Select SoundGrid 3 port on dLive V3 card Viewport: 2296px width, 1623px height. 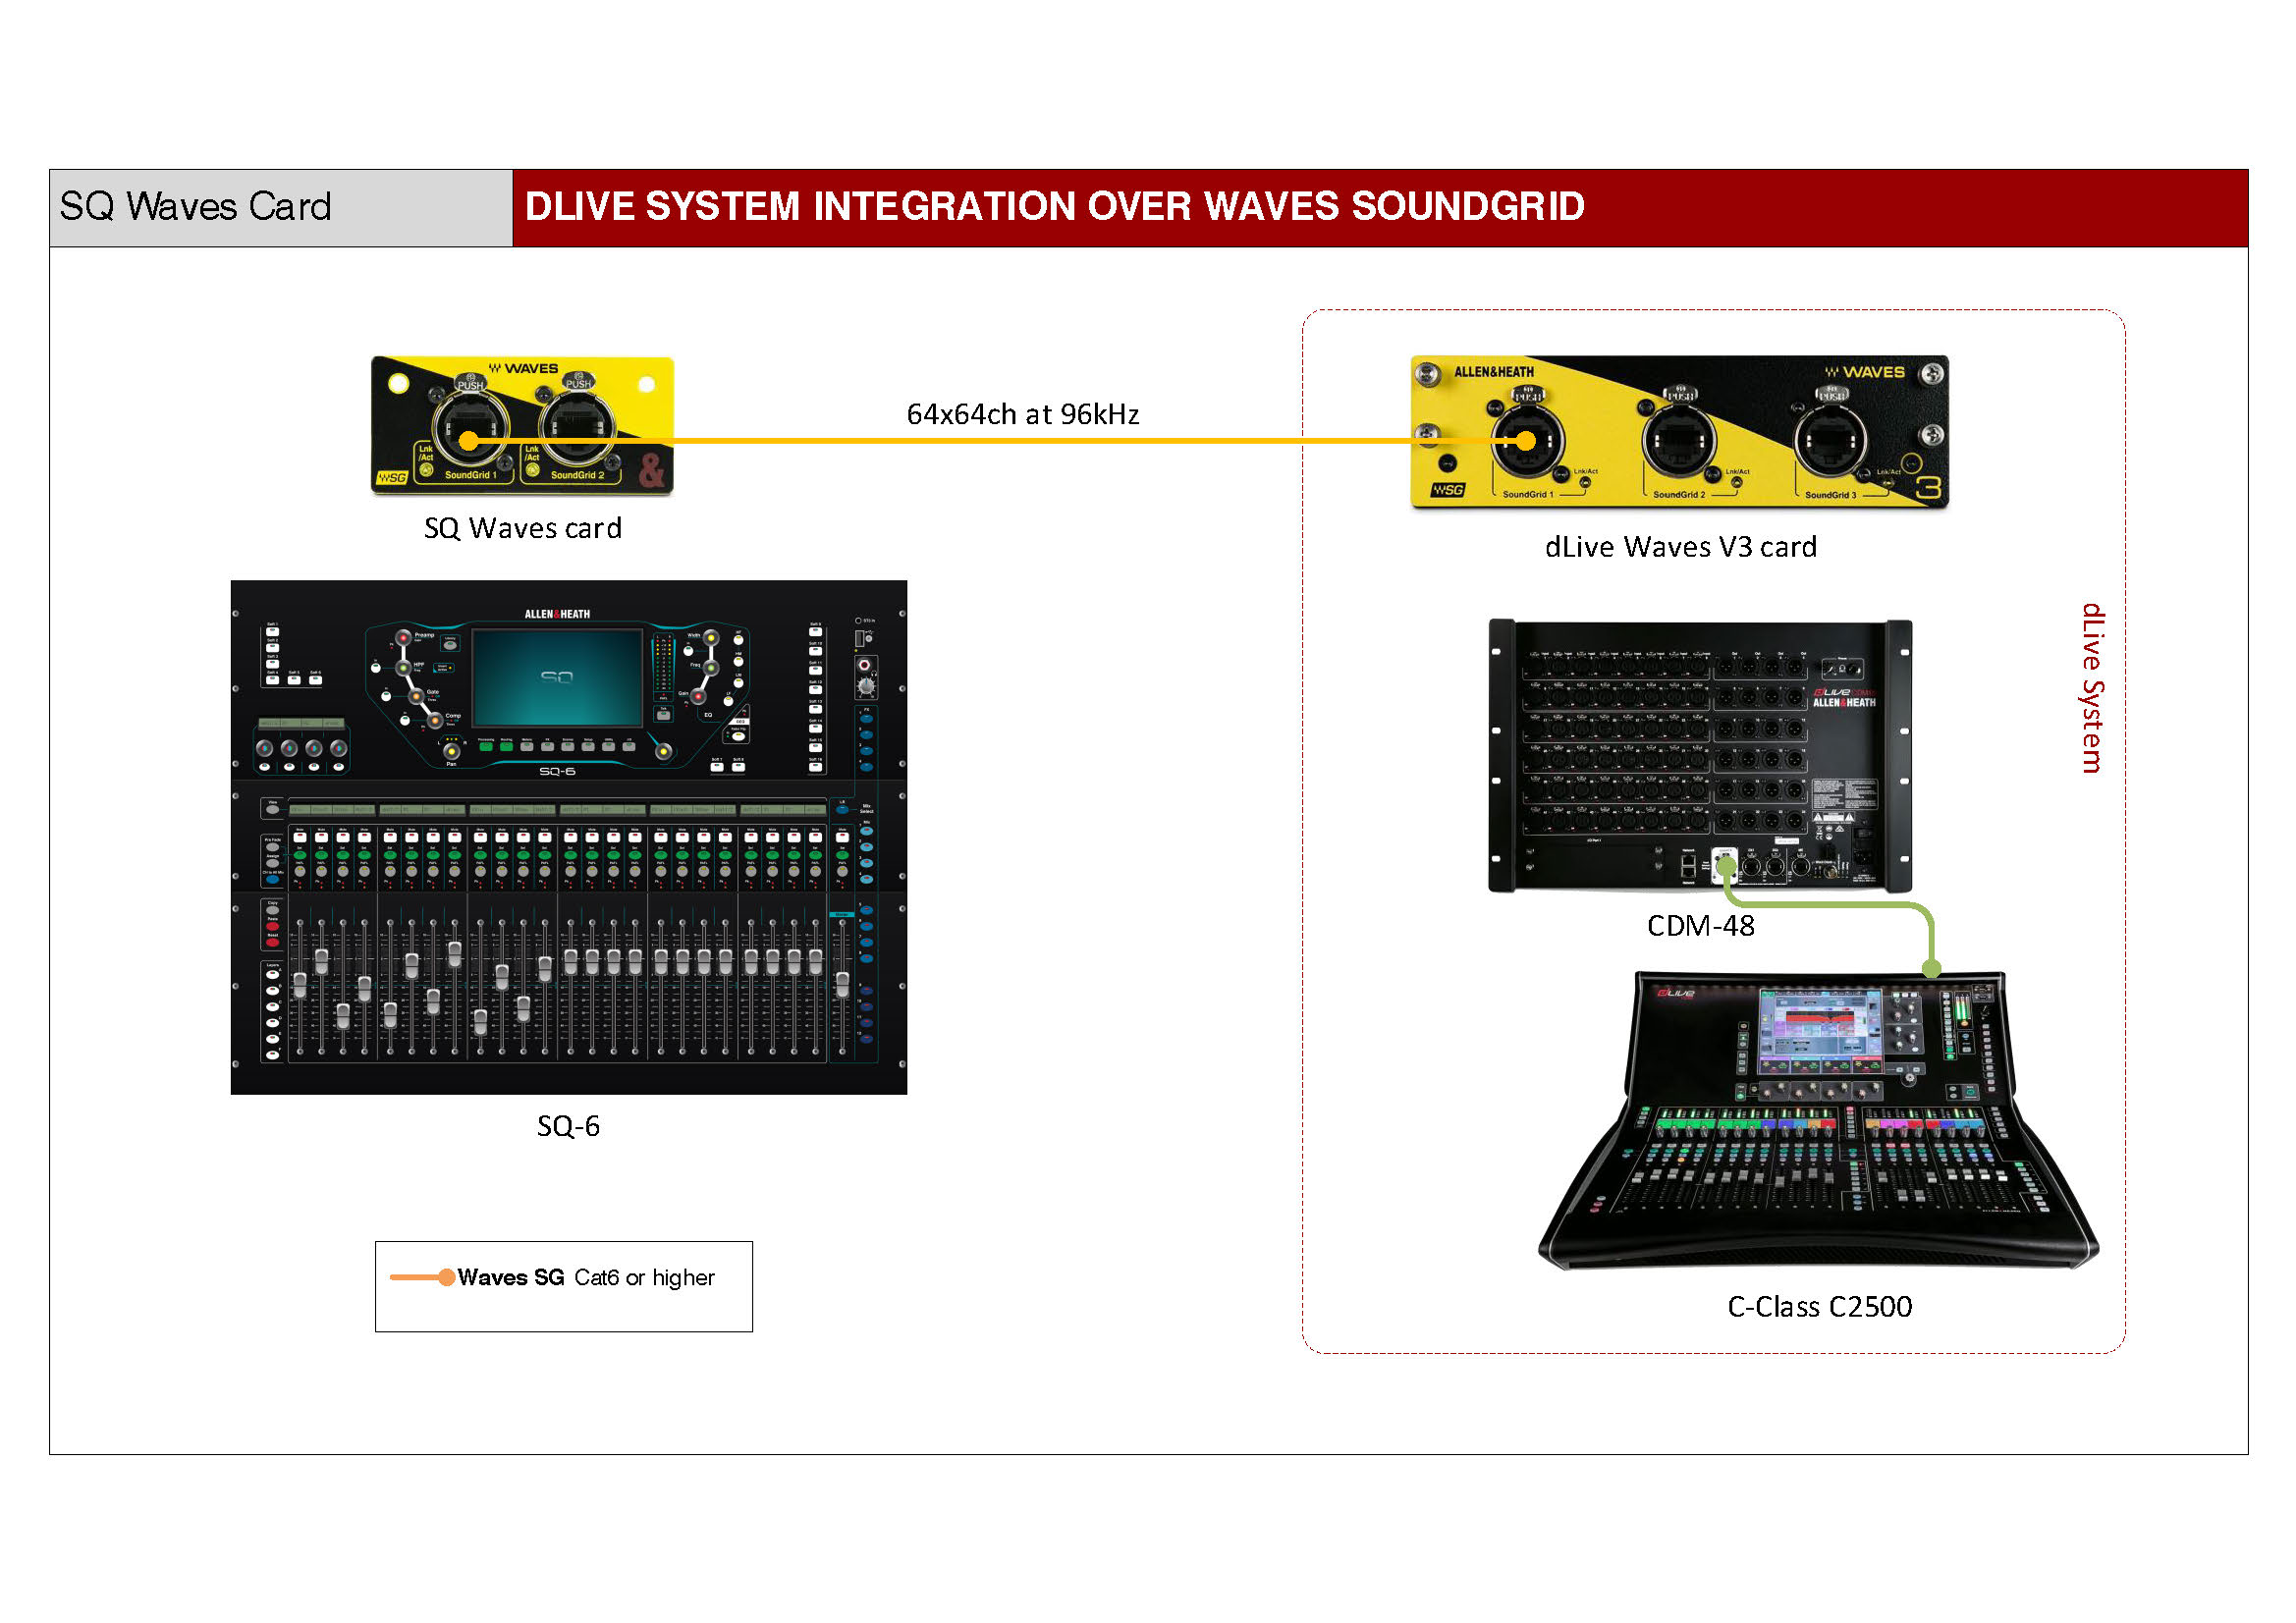click(1831, 440)
